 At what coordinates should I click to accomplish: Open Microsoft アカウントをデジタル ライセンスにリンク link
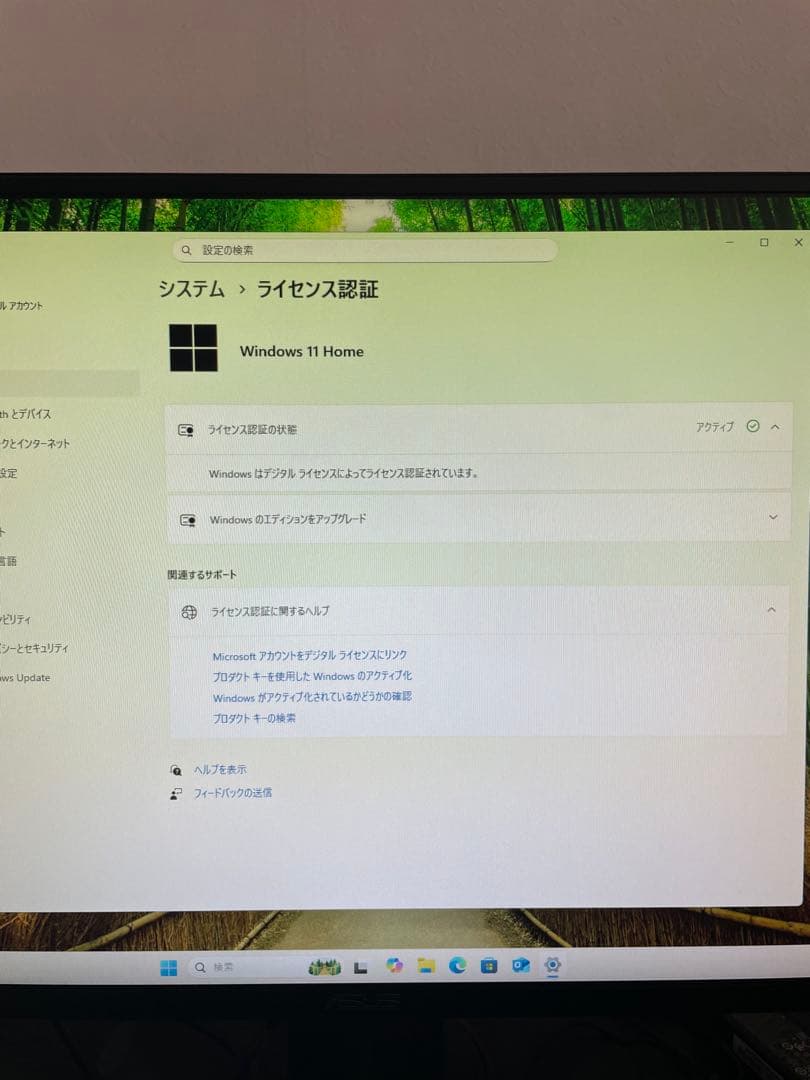tap(310, 656)
